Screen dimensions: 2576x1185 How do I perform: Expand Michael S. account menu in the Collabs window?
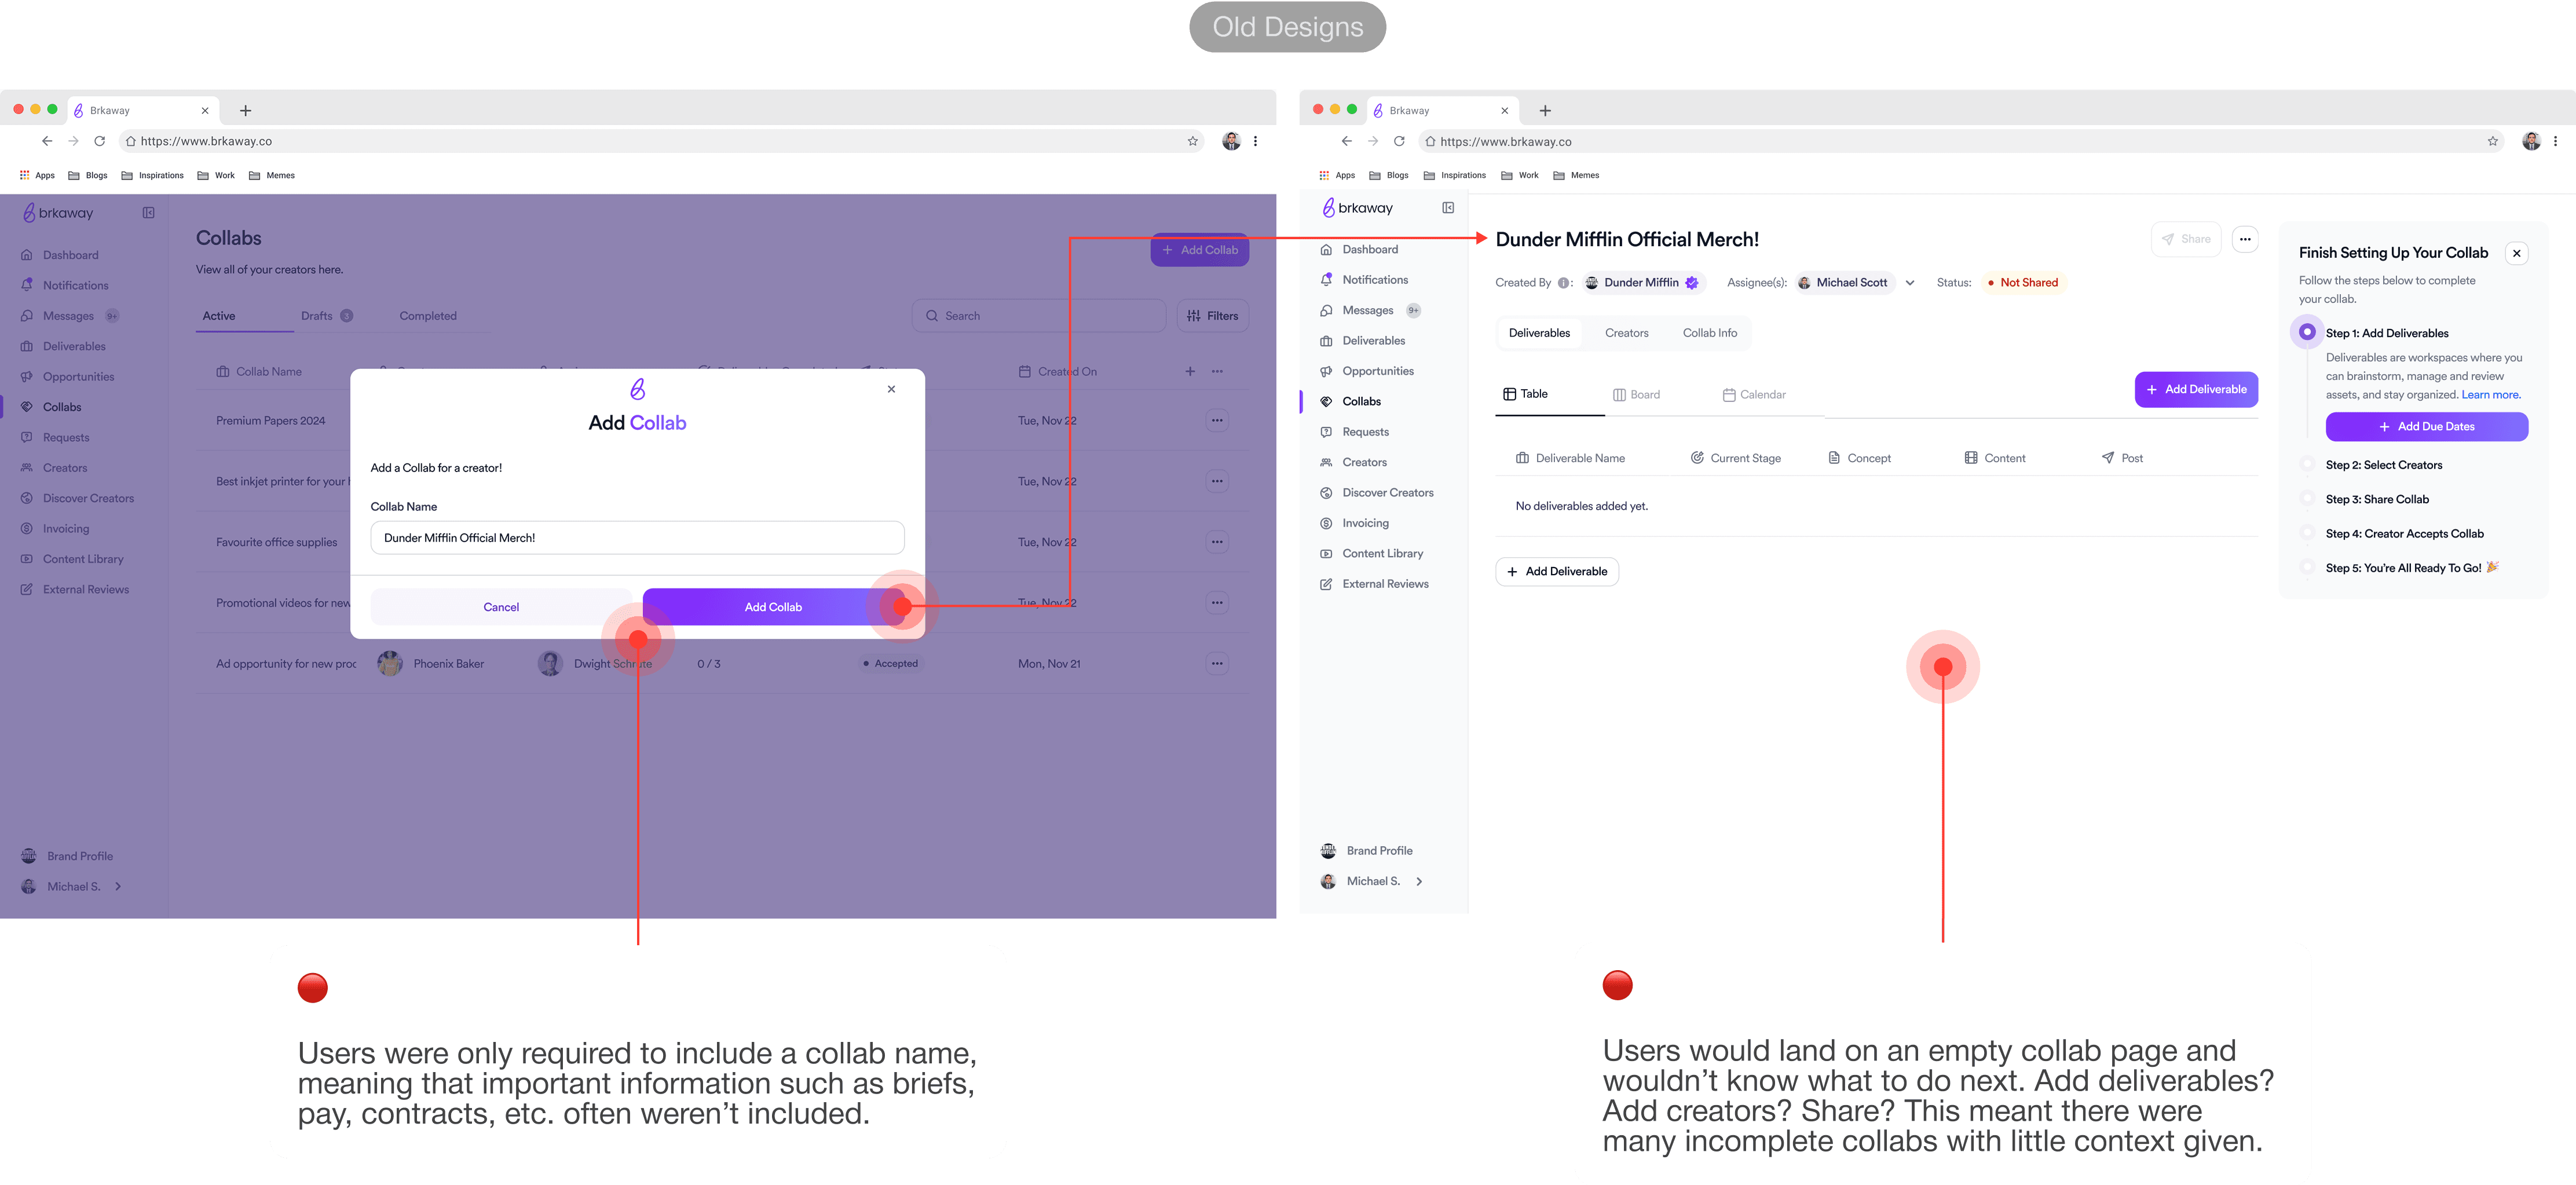pyautogui.click(x=118, y=886)
